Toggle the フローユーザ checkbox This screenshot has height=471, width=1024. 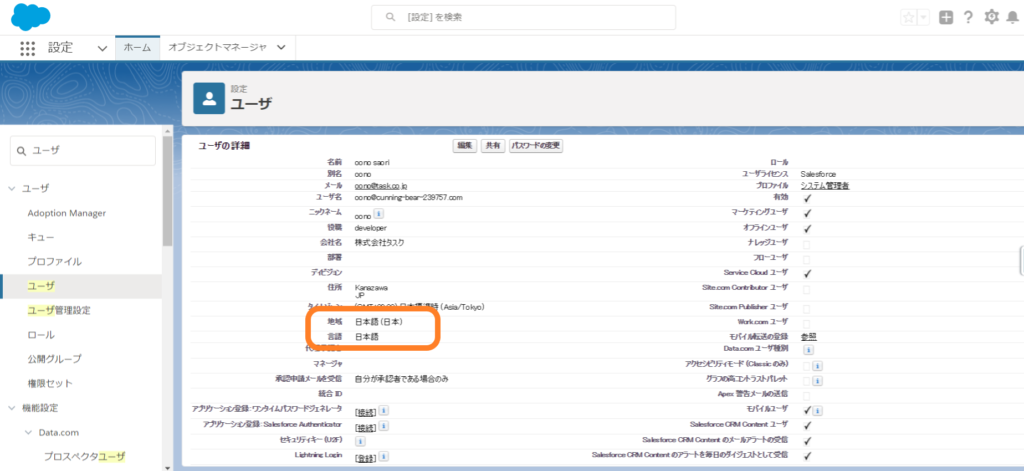pos(807,259)
